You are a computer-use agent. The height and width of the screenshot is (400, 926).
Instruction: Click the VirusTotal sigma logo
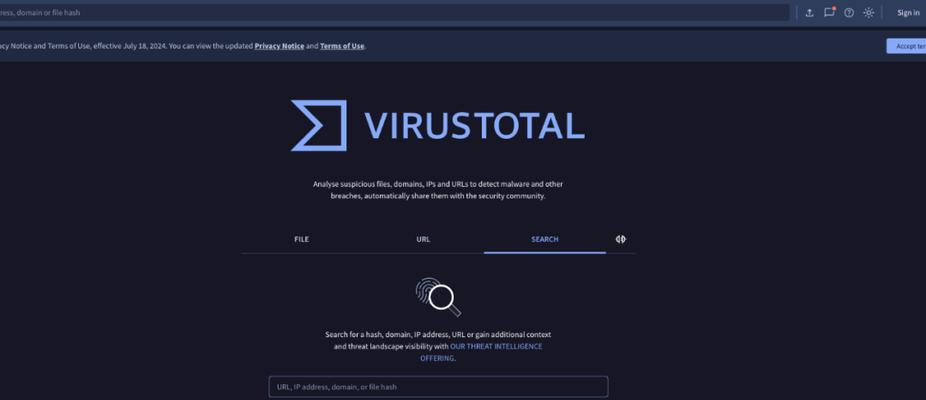click(319, 125)
